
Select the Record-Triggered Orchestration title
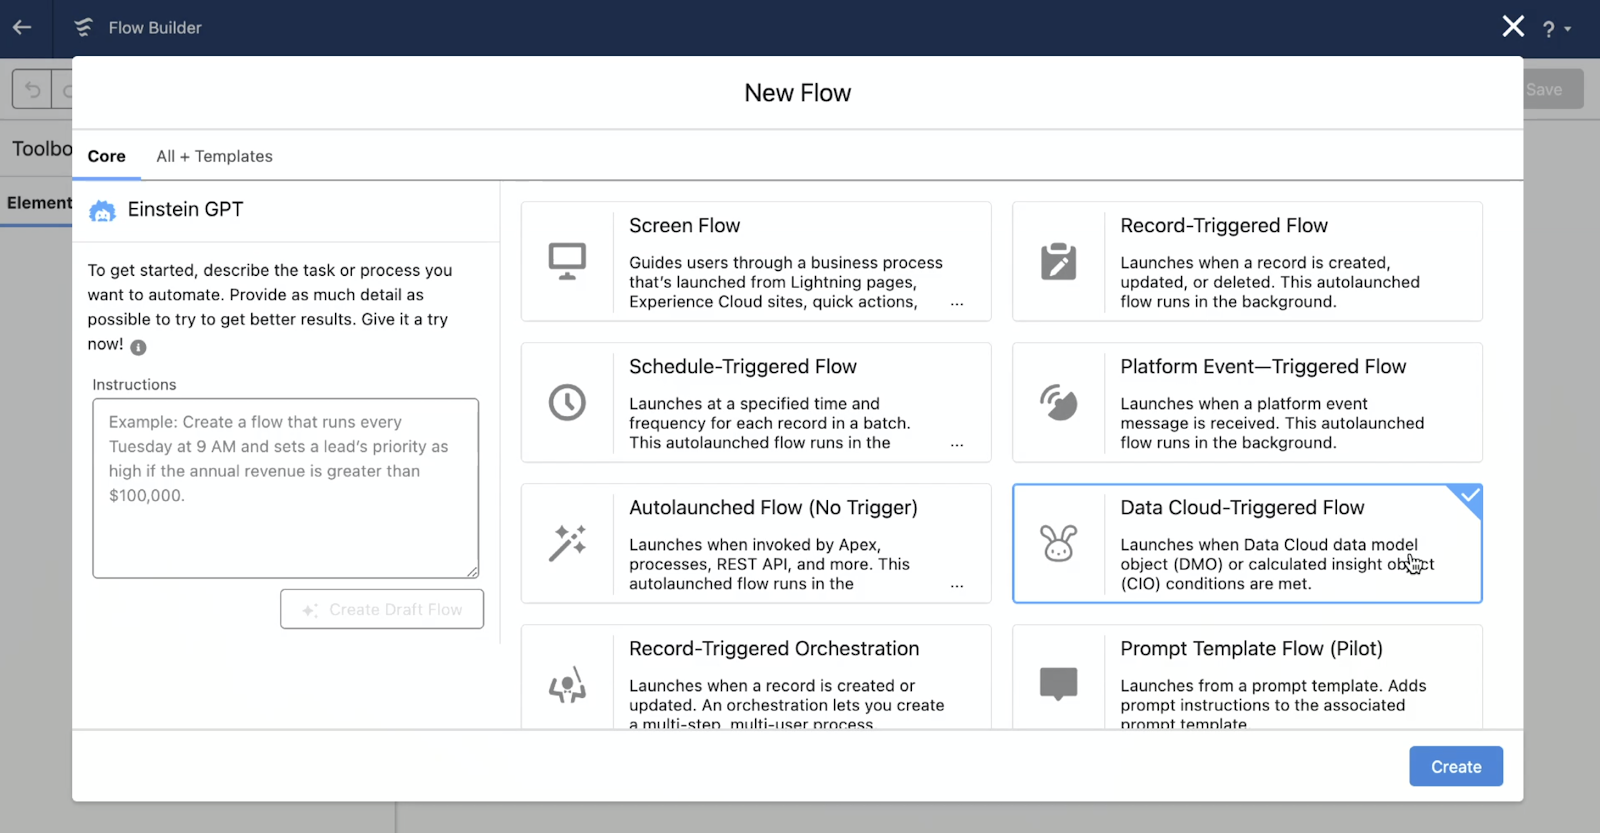(774, 649)
